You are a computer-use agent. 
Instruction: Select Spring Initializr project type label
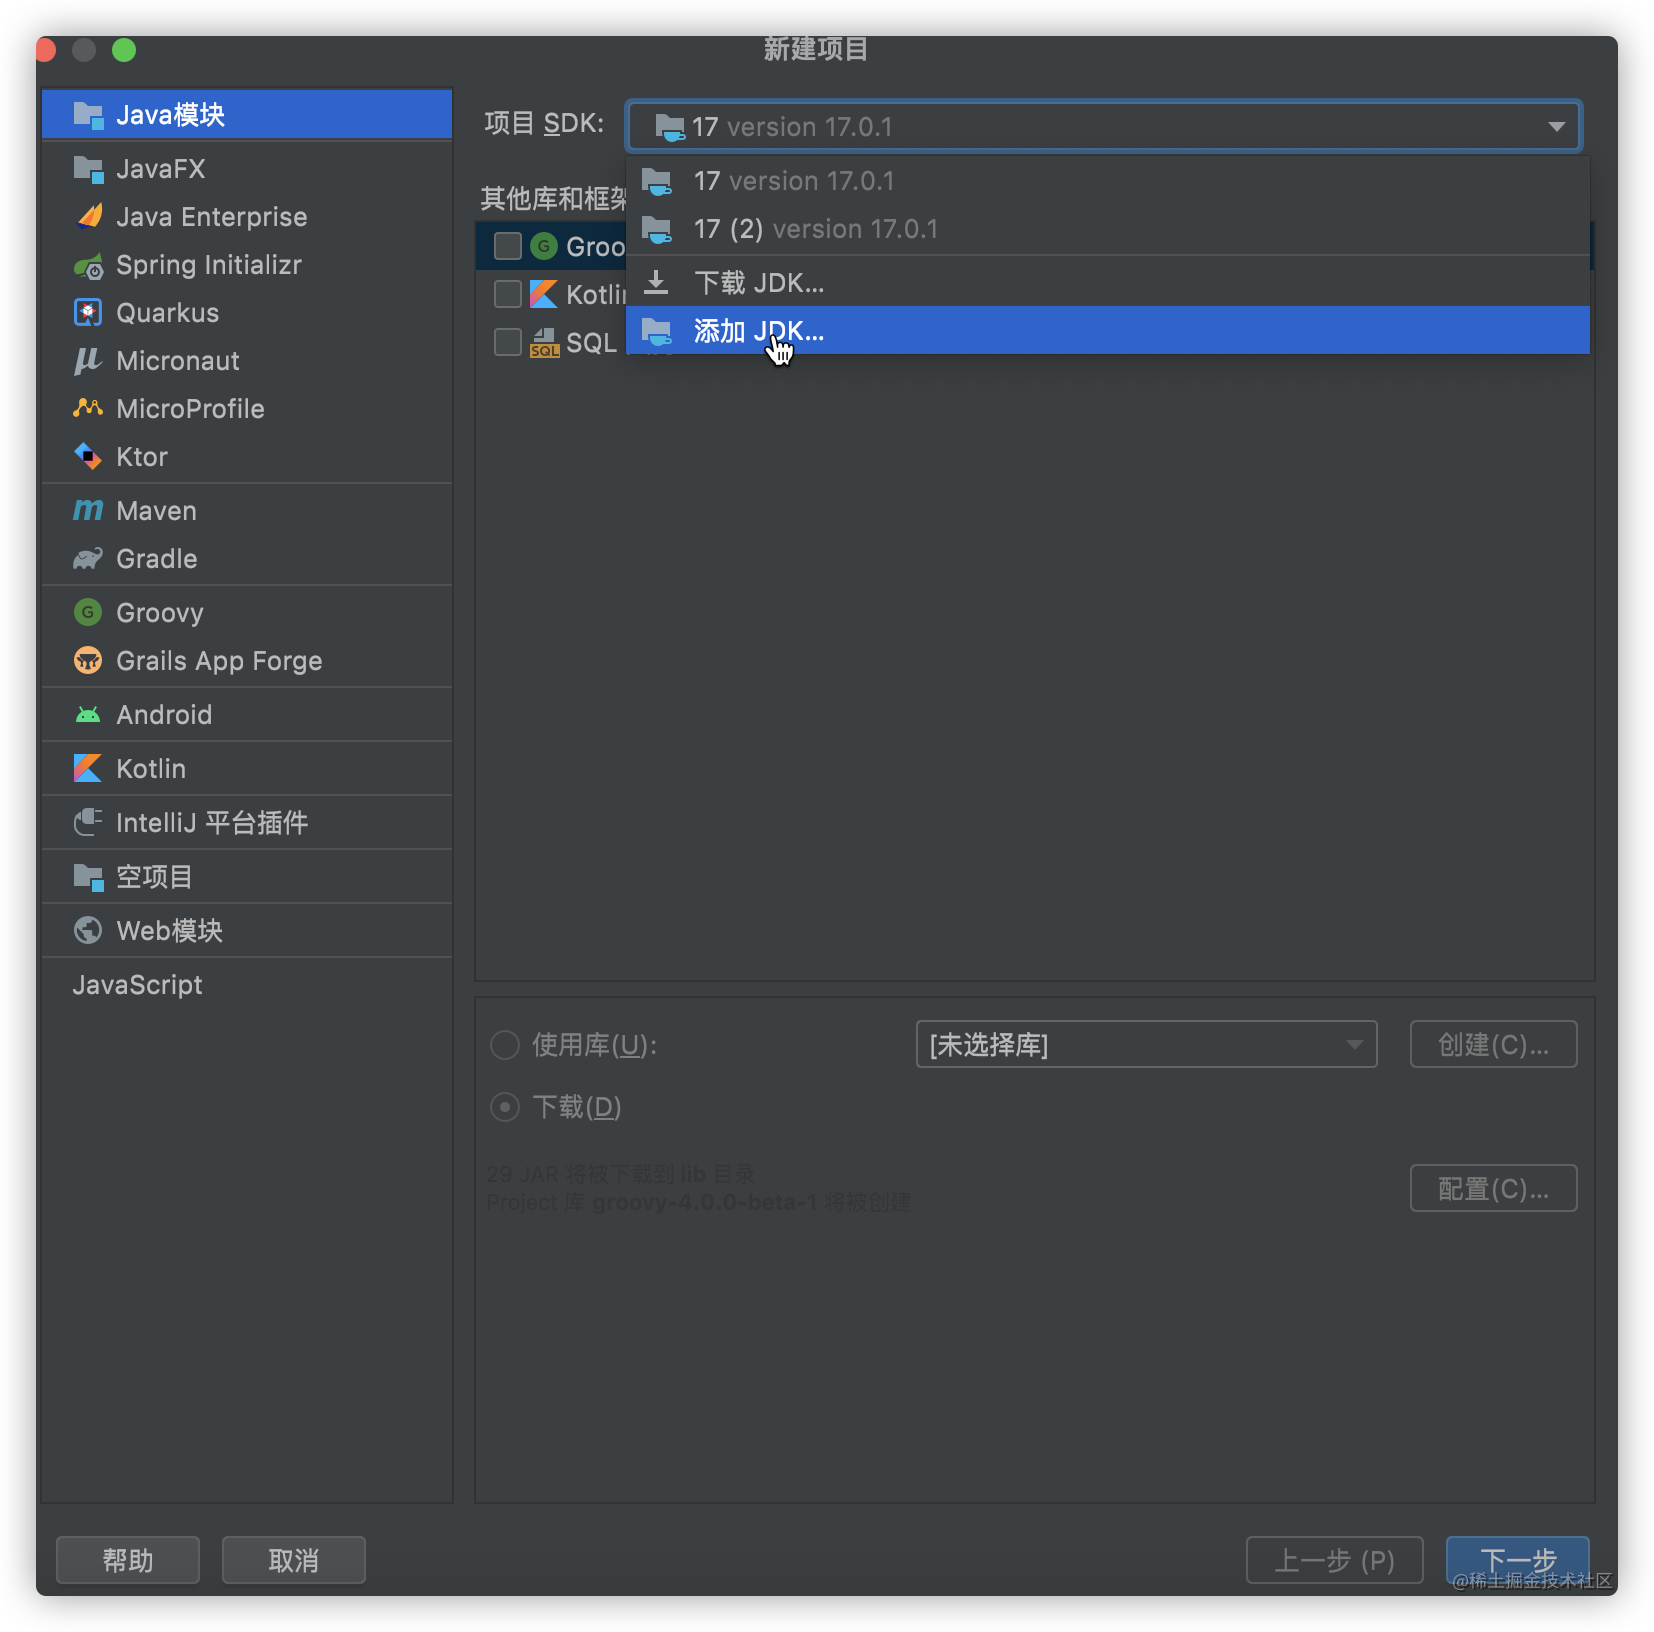click(x=209, y=265)
